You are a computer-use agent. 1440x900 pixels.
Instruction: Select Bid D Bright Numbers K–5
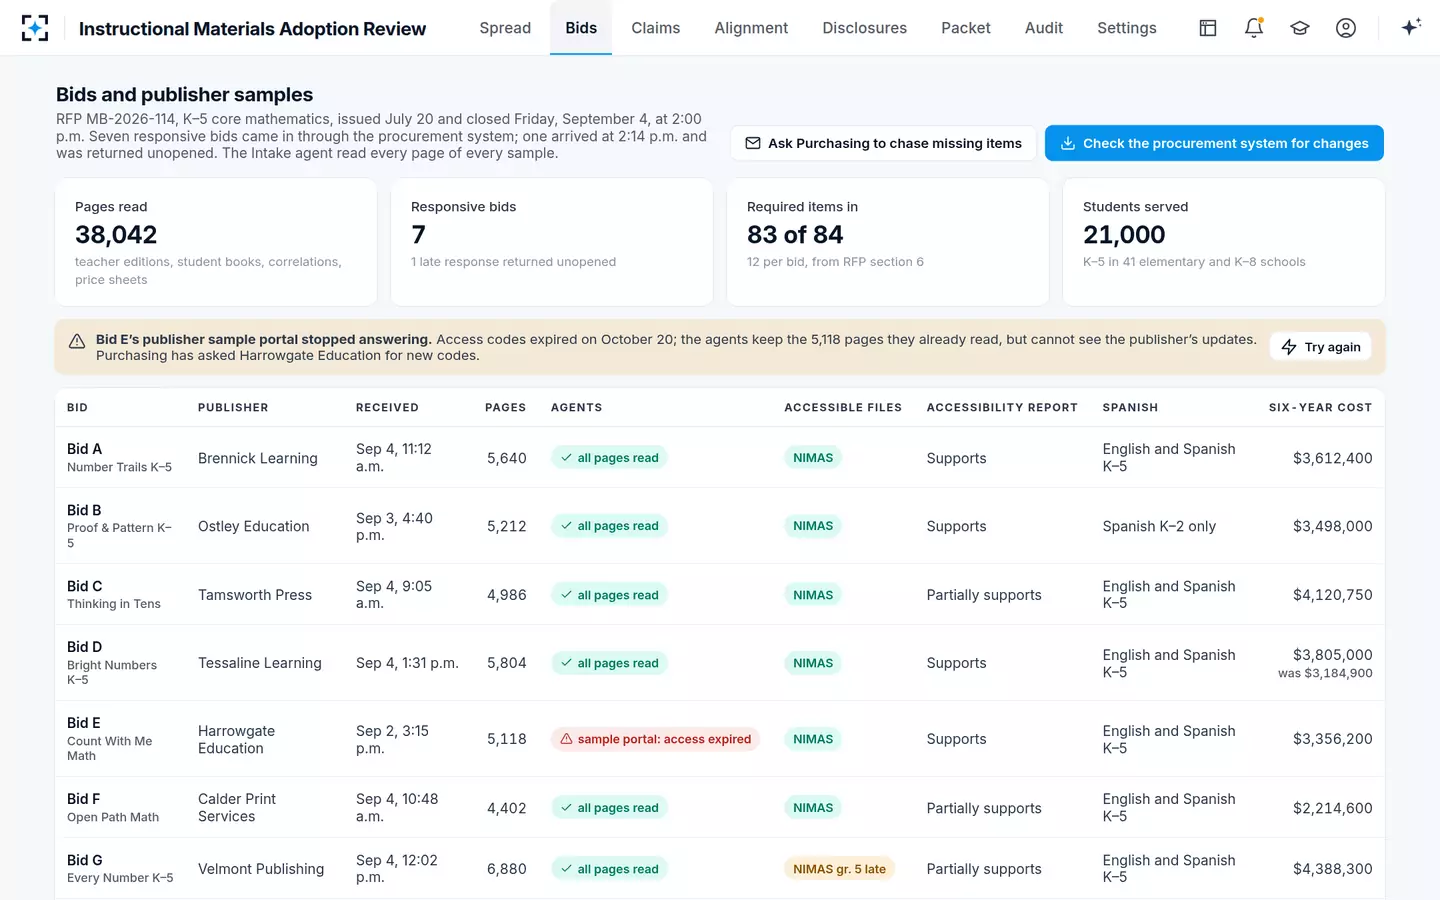[720, 663]
